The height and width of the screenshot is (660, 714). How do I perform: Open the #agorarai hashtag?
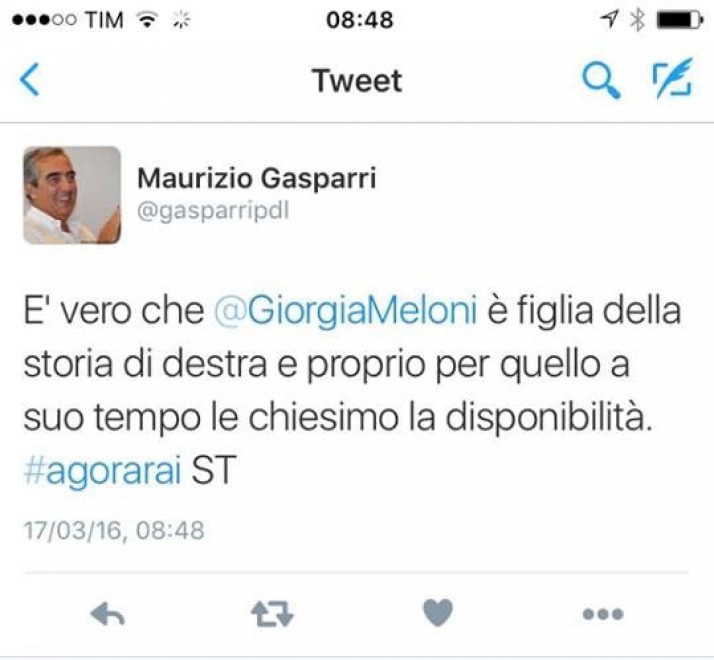[x=102, y=470]
